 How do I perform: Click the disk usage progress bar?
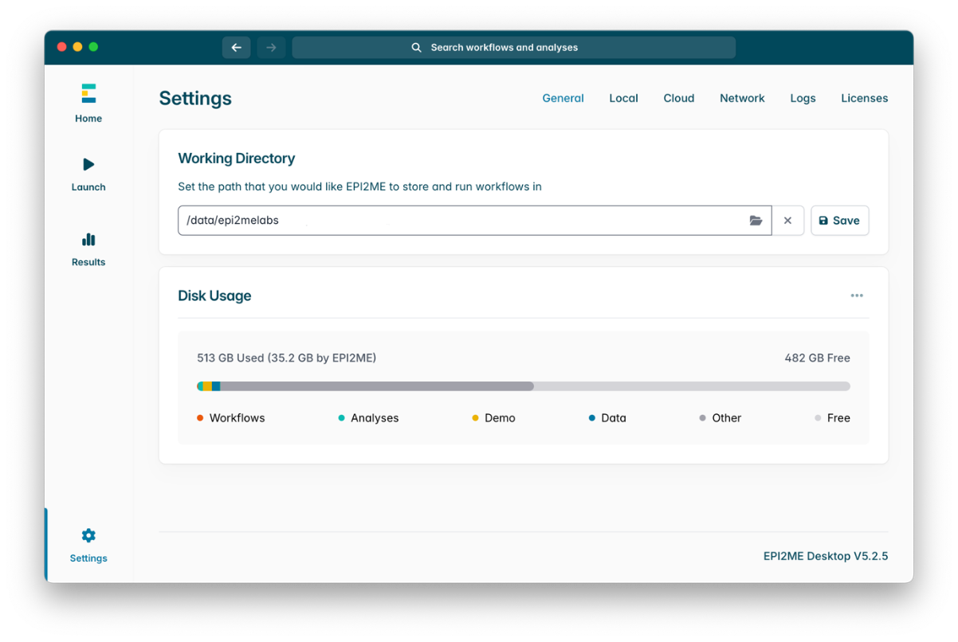pyautogui.click(x=523, y=386)
